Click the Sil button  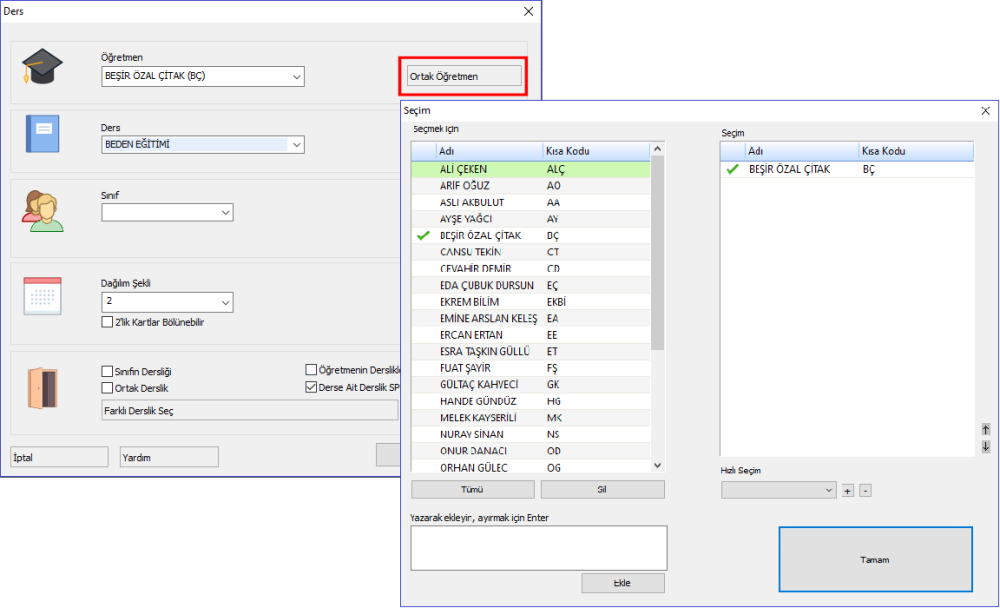[602, 489]
